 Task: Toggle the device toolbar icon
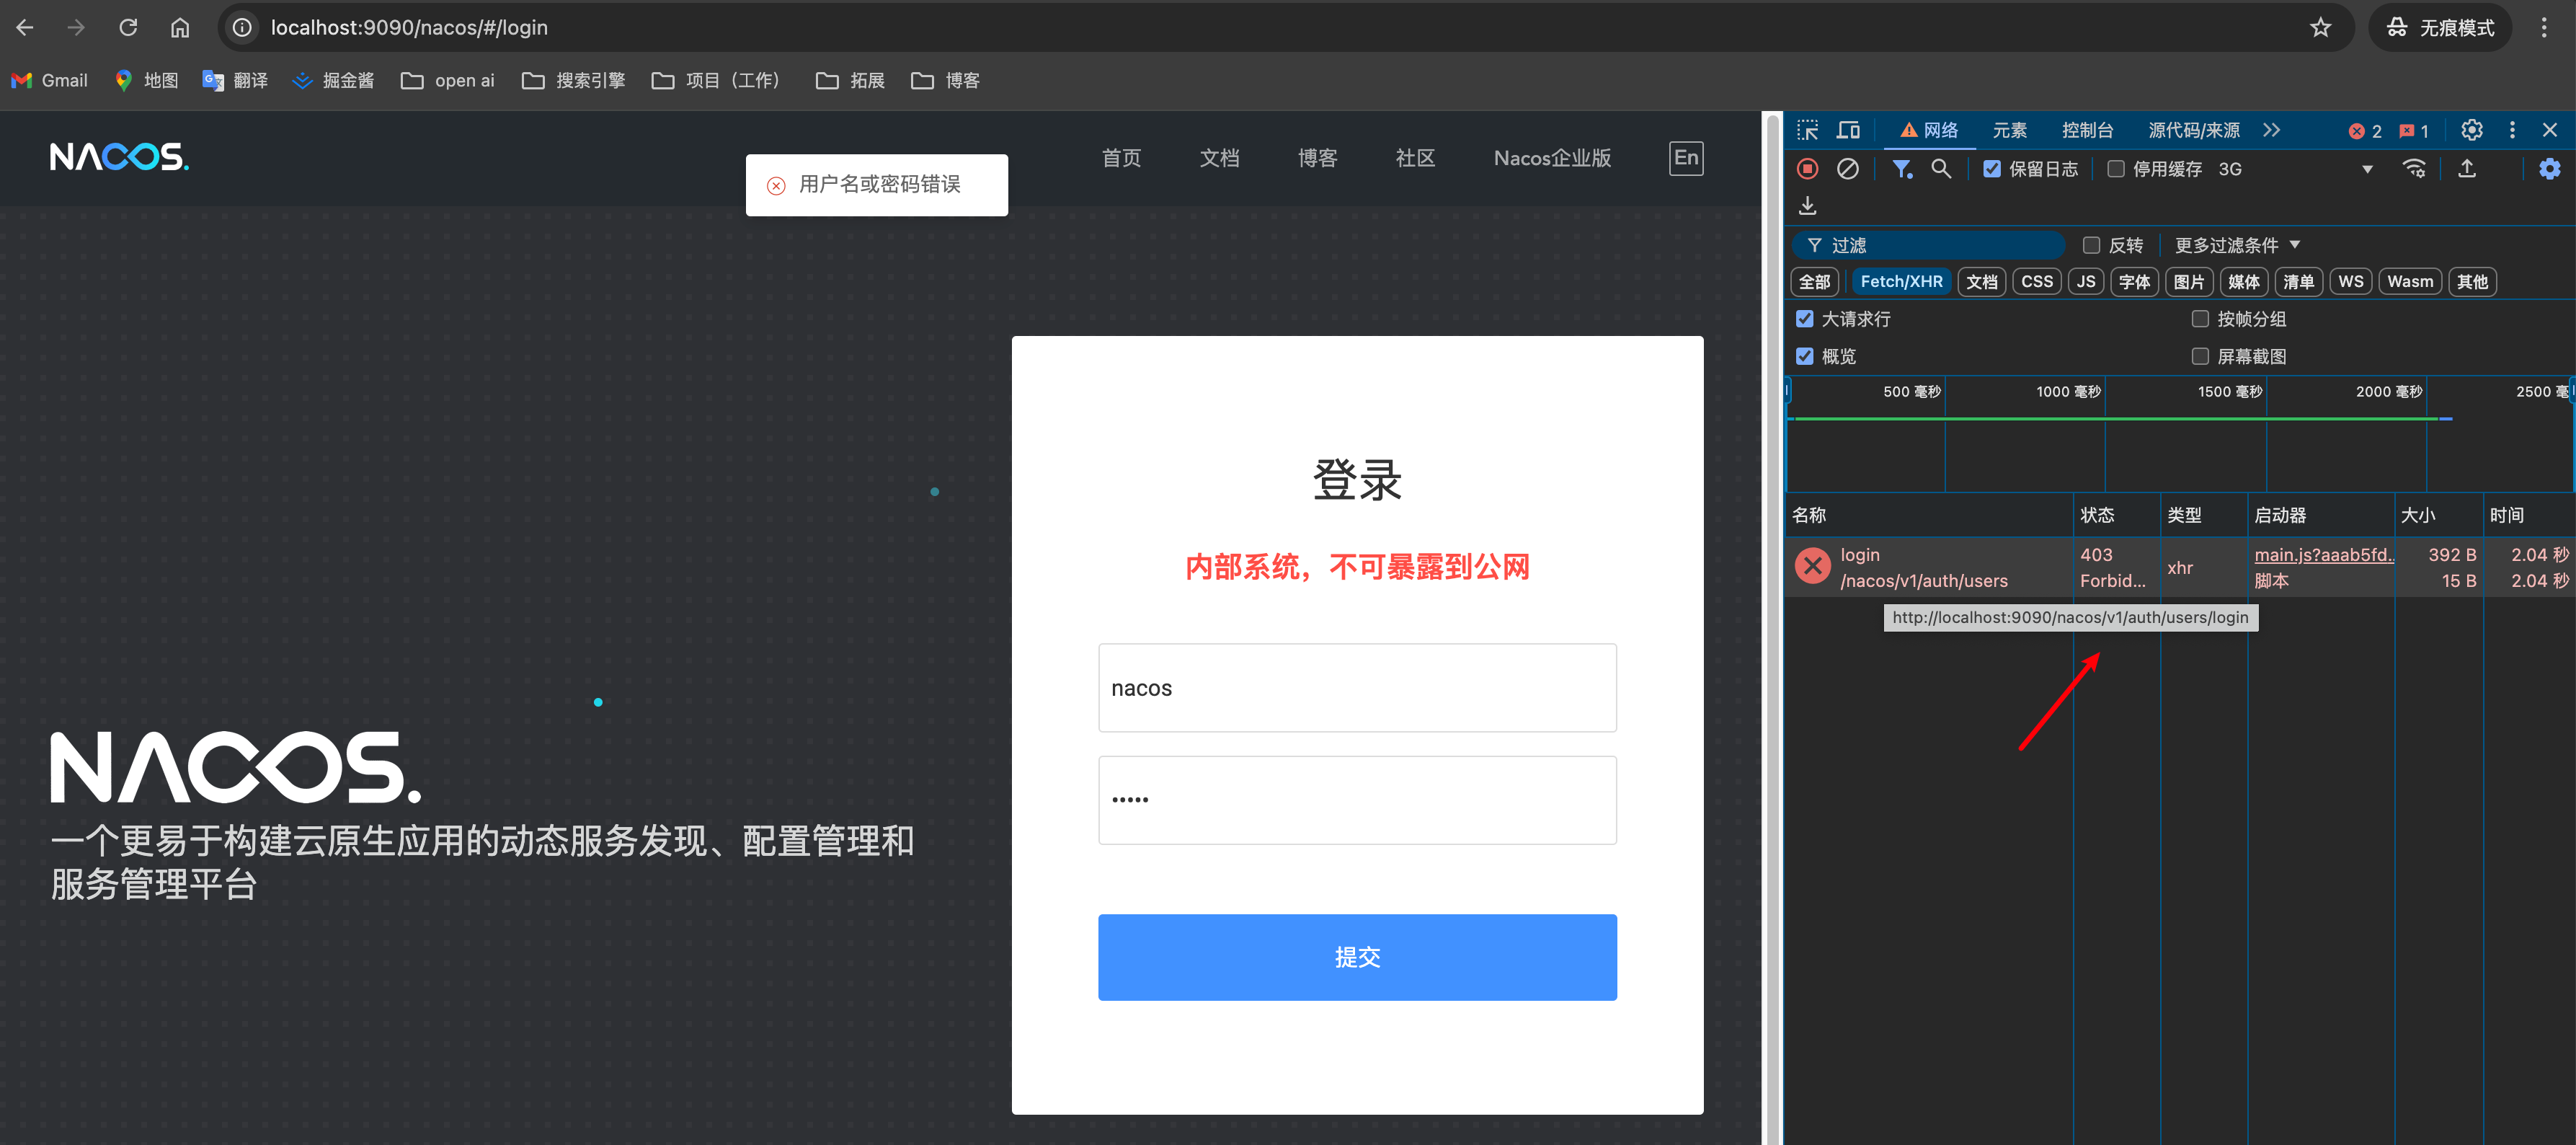1847,130
